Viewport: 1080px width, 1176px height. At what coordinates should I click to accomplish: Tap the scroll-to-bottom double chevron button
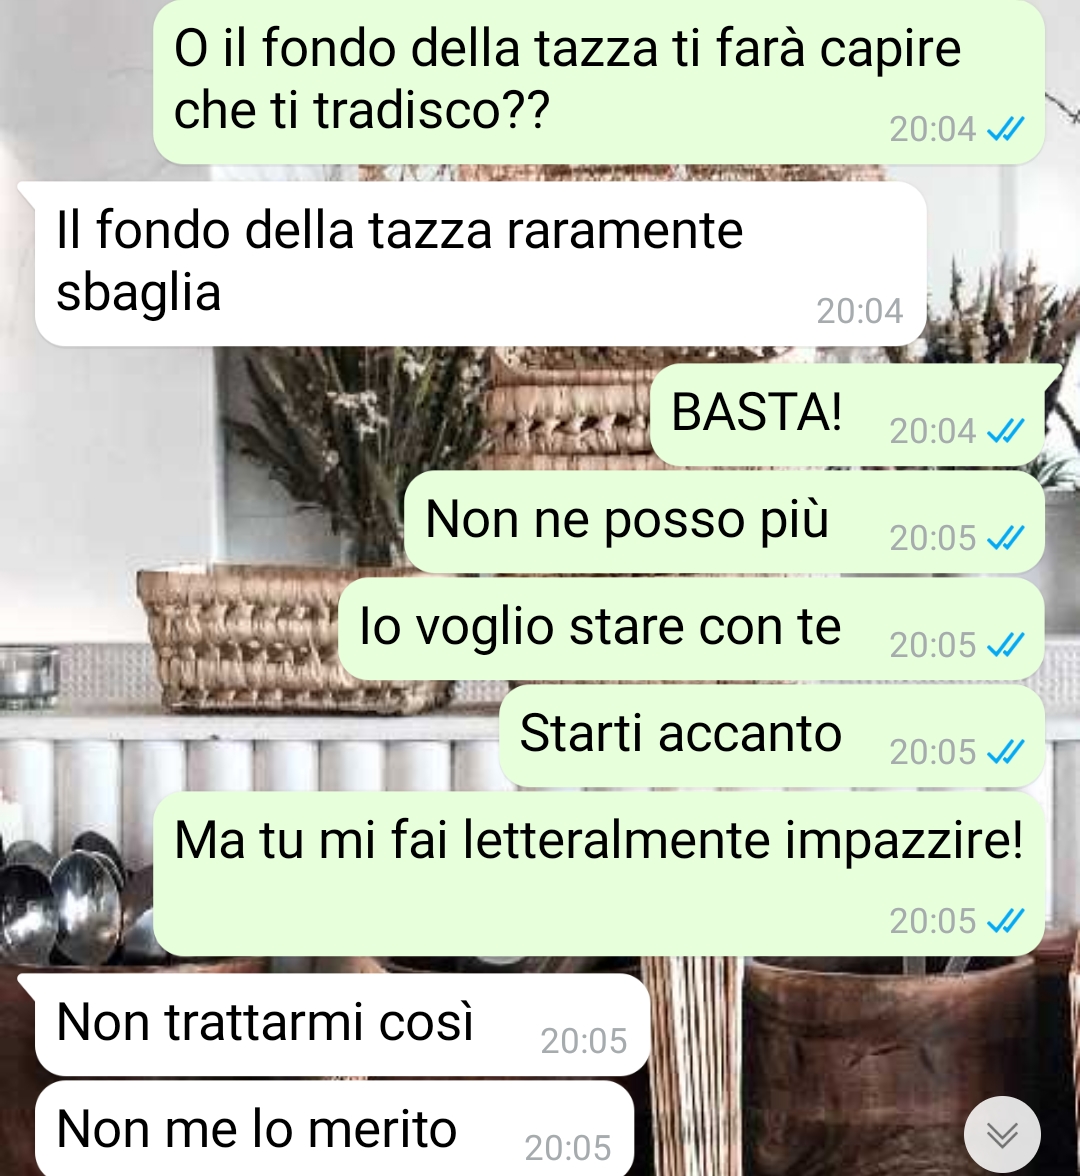pos(1001,1135)
